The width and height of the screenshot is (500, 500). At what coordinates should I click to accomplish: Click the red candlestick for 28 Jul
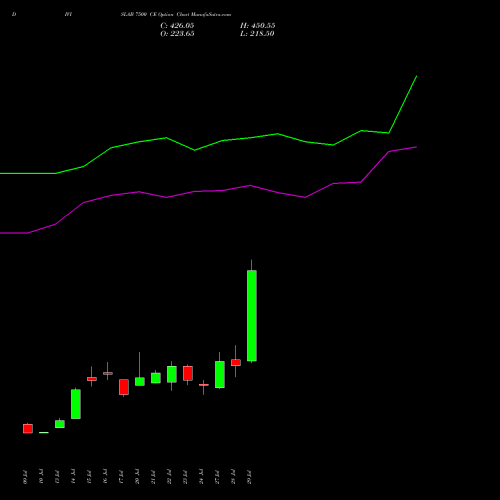pos(236,363)
